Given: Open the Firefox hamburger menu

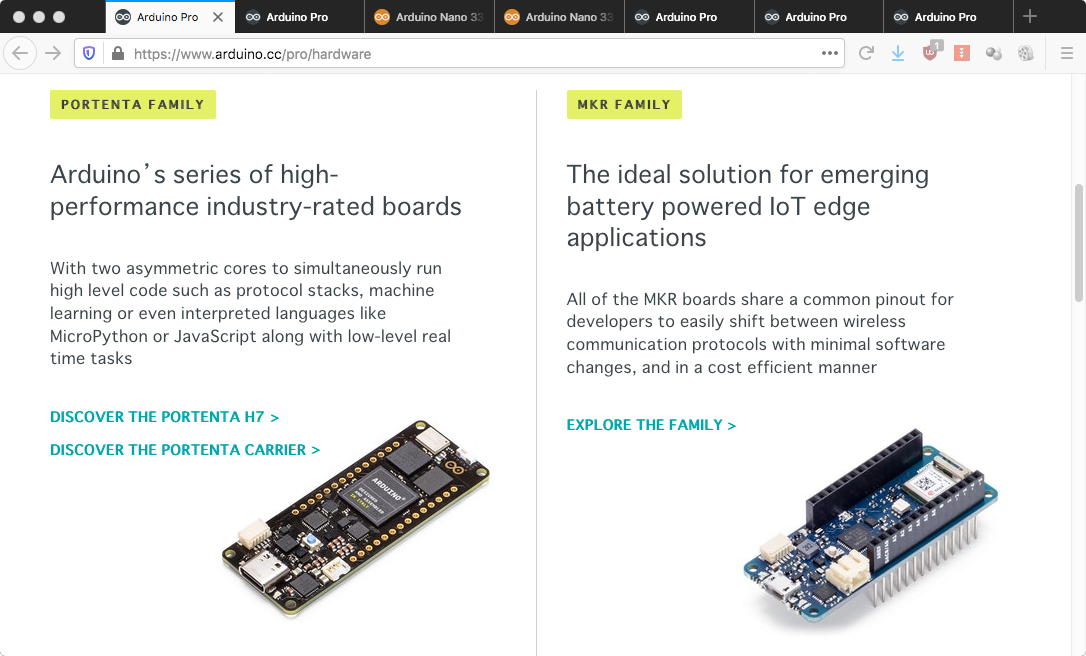Looking at the screenshot, I should click(1066, 53).
